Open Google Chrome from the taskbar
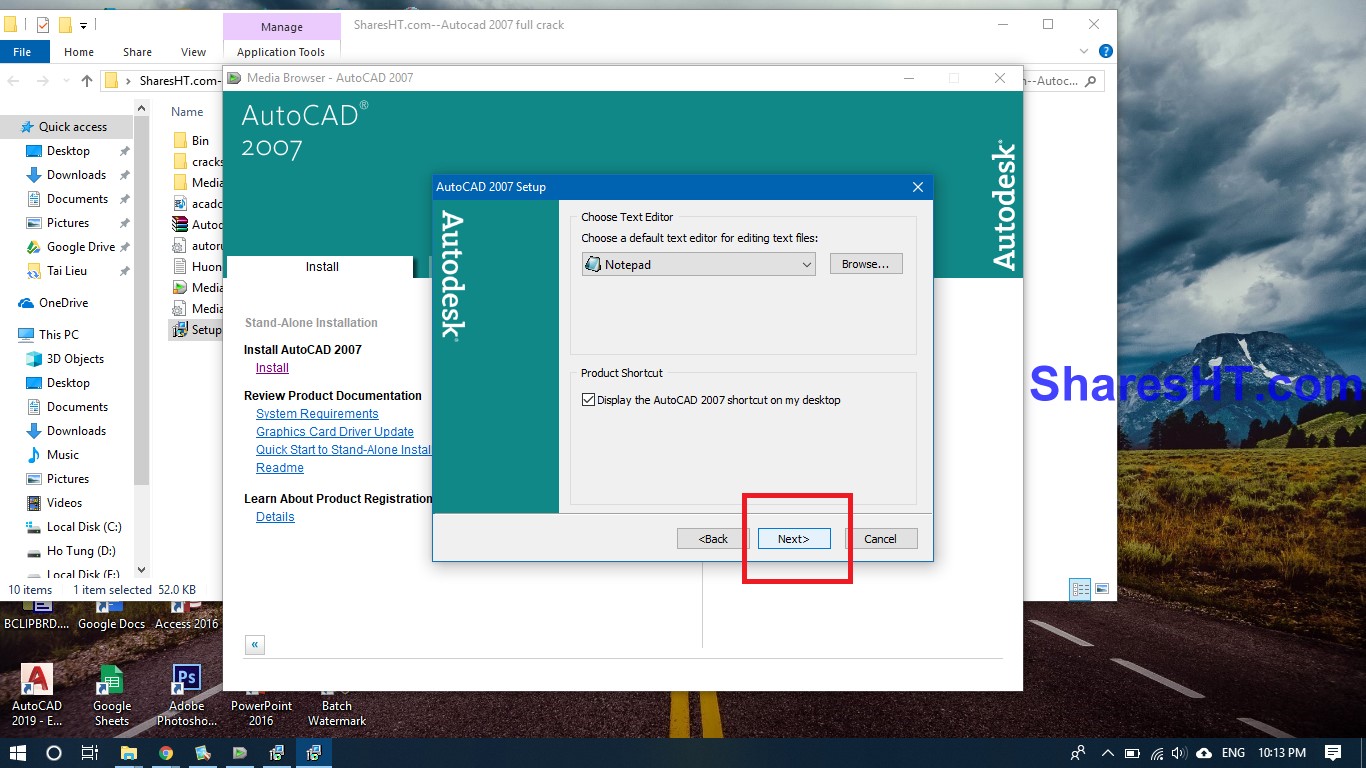The width and height of the screenshot is (1366, 768). [166, 753]
